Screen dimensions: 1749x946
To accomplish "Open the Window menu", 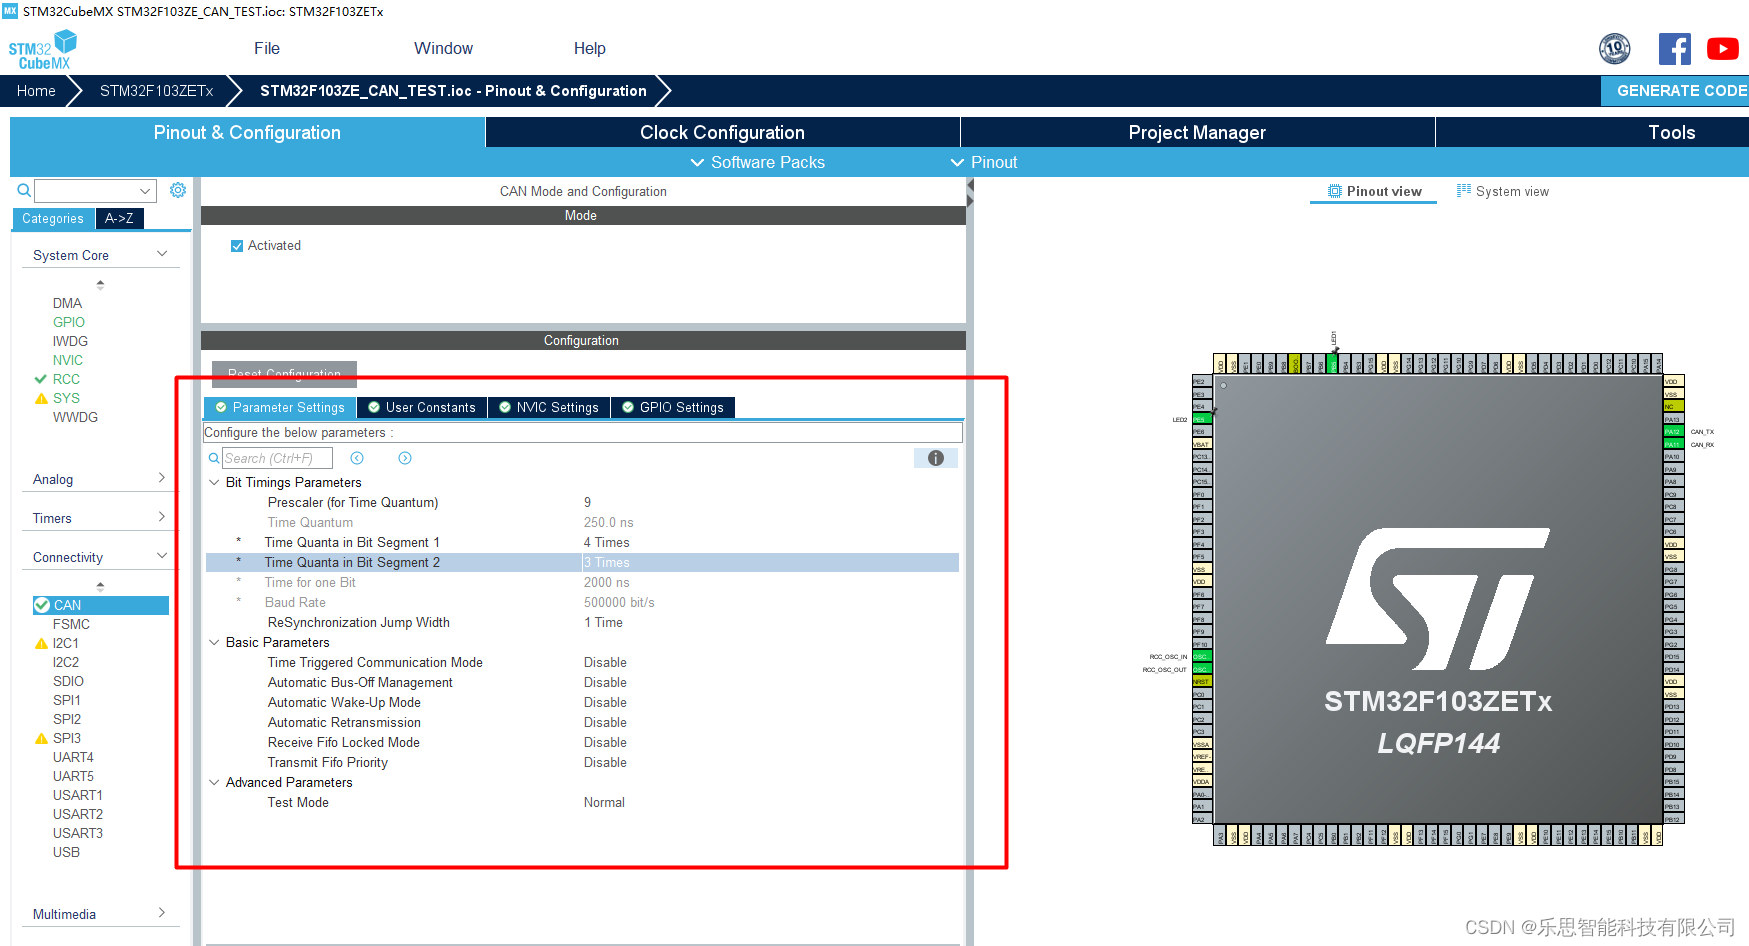I will (443, 48).
